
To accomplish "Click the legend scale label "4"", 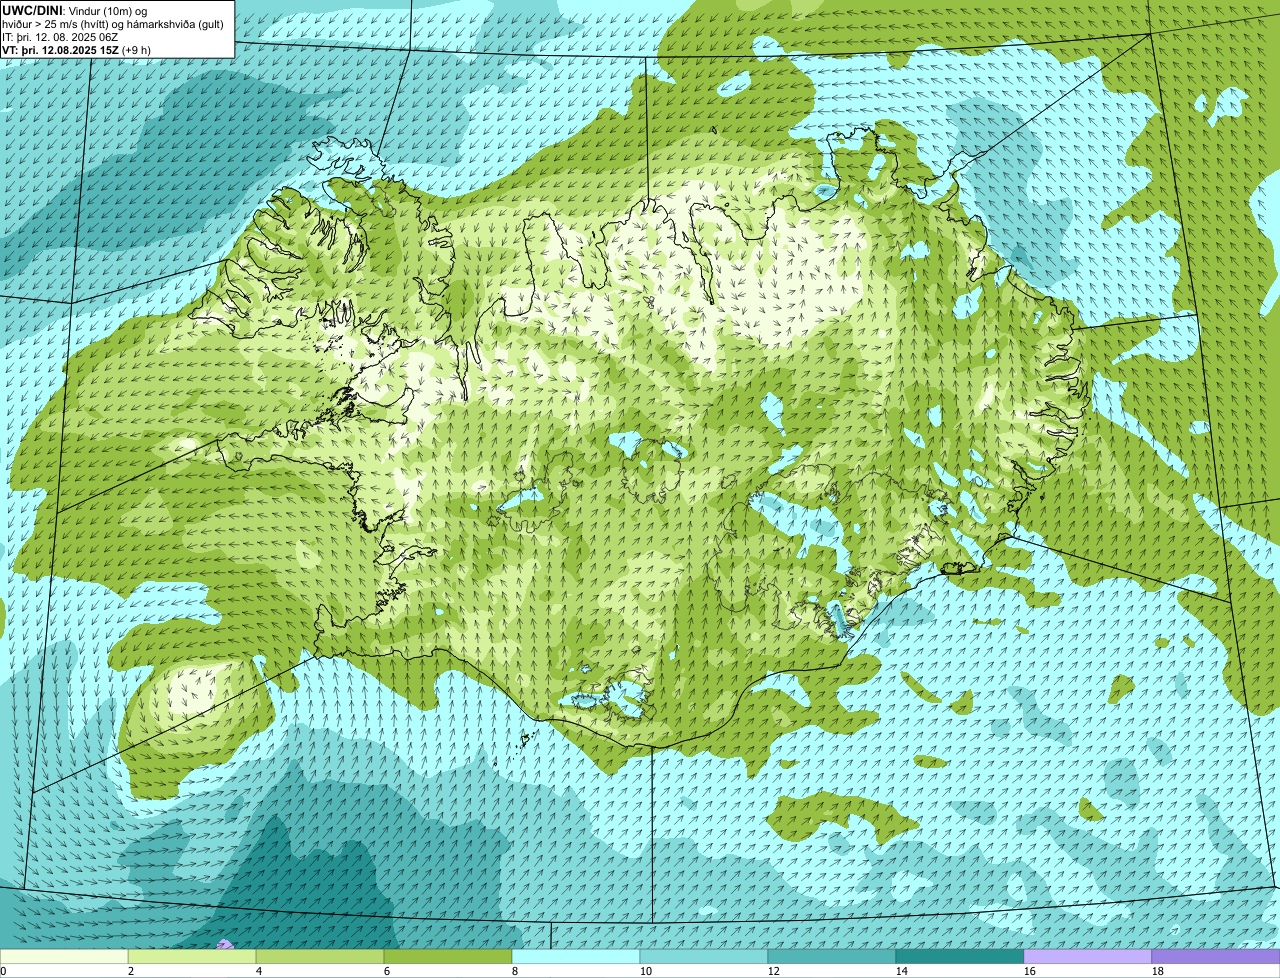I will click(259, 971).
